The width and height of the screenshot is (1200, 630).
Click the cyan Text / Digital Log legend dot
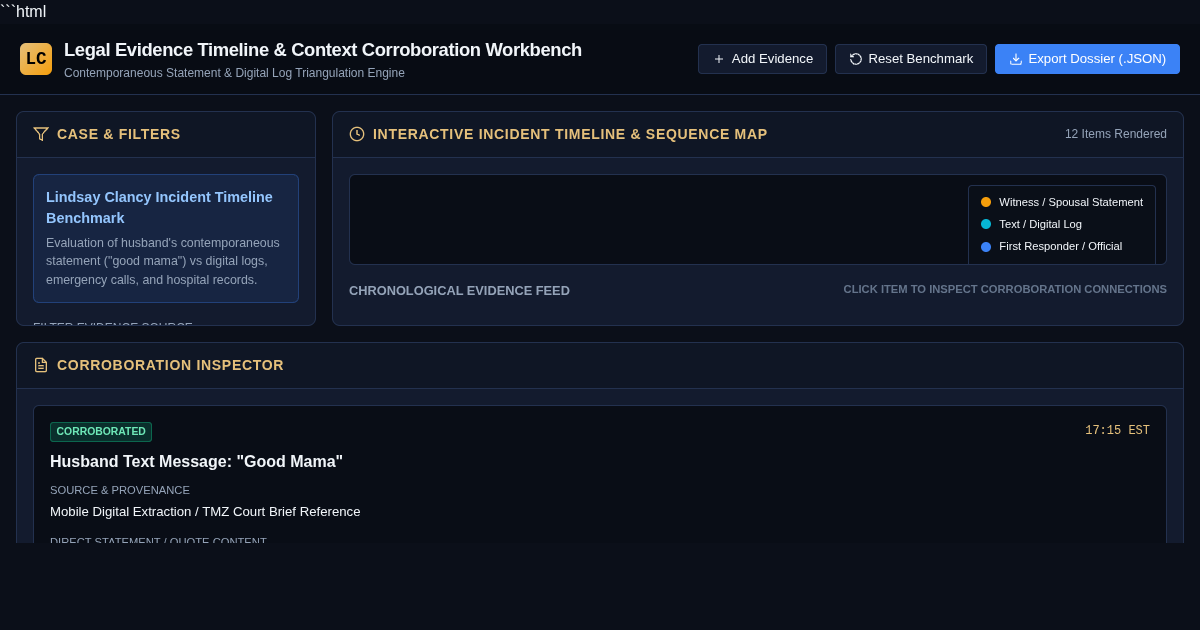[x=986, y=224]
